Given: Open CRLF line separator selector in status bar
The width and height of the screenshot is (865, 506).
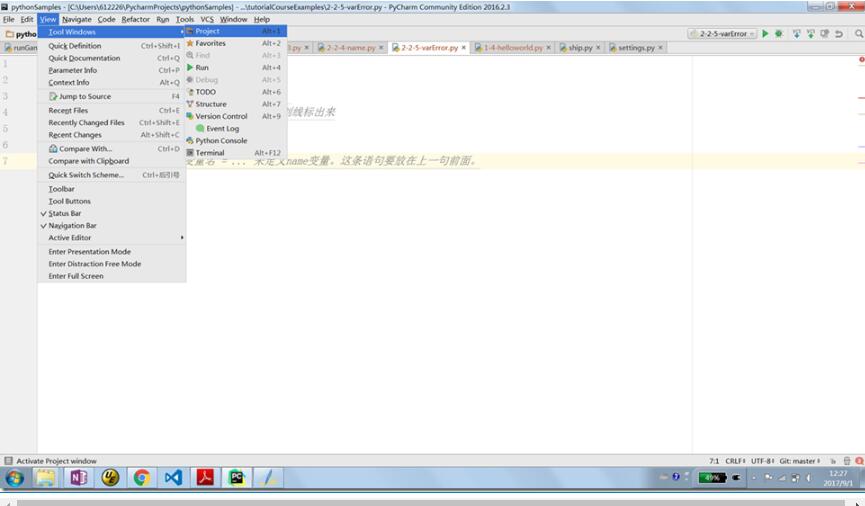Looking at the screenshot, I should 735,461.
